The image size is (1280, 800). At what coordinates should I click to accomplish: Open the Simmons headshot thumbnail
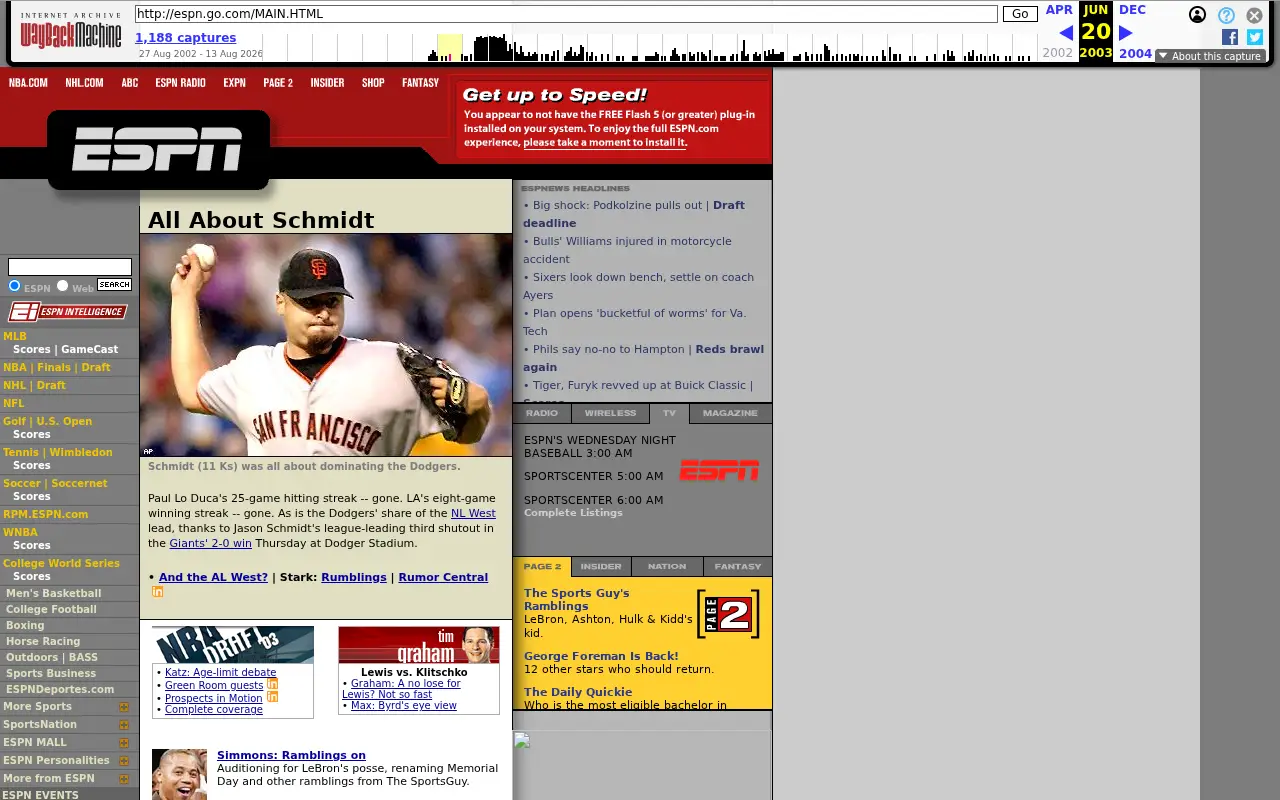pyautogui.click(x=179, y=774)
